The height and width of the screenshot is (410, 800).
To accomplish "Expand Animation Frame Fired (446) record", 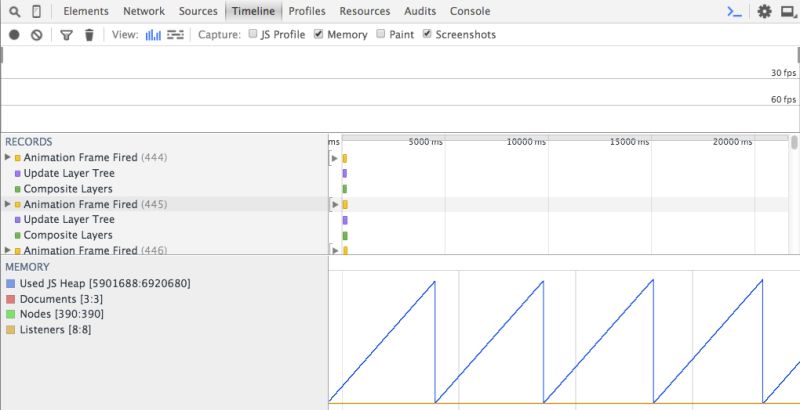I will click(7, 250).
